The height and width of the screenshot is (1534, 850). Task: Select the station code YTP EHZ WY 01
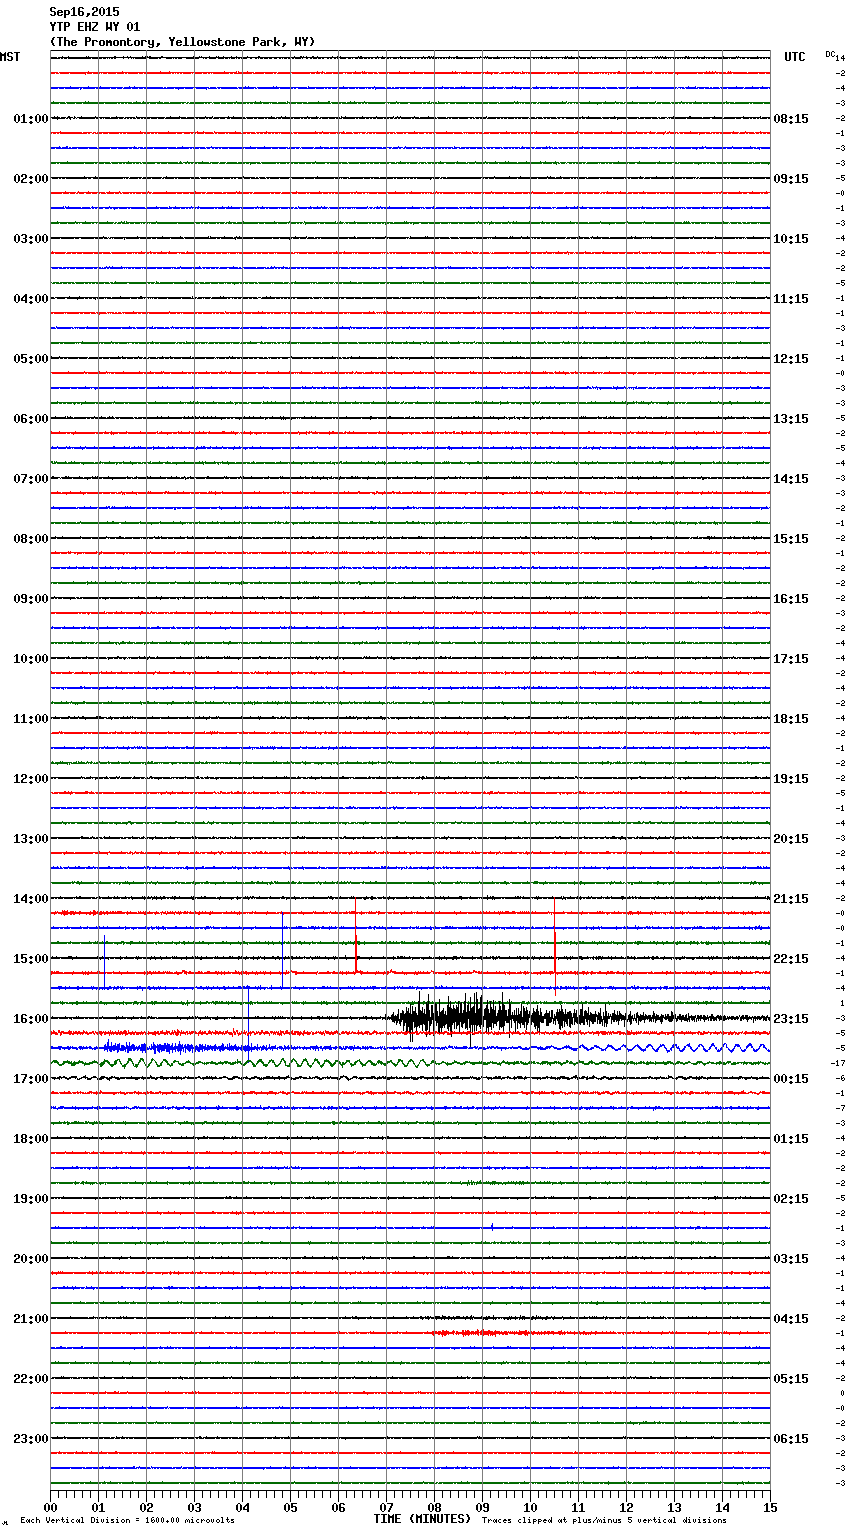click(x=95, y=27)
